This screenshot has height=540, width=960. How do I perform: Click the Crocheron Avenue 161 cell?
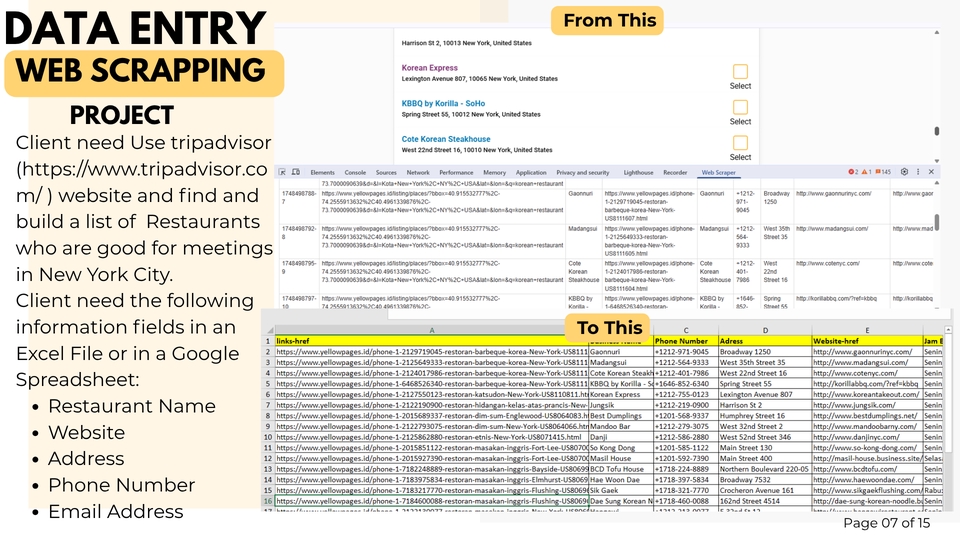pyautogui.click(x=765, y=490)
